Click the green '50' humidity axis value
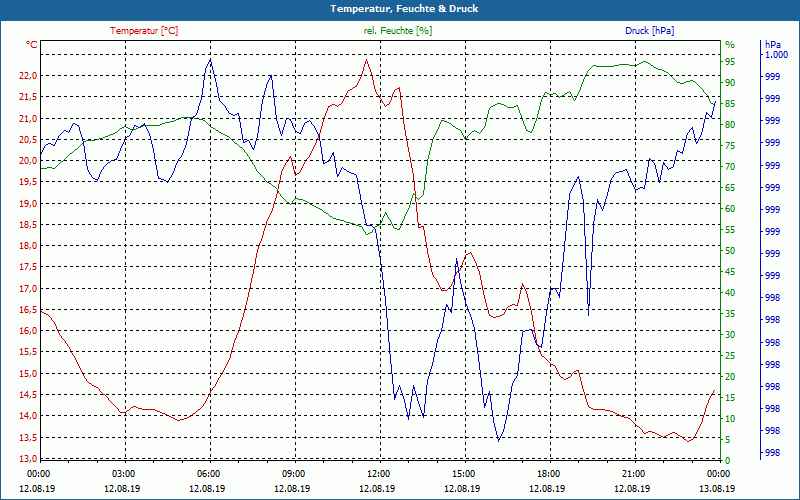The image size is (800, 500). tap(730, 251)
